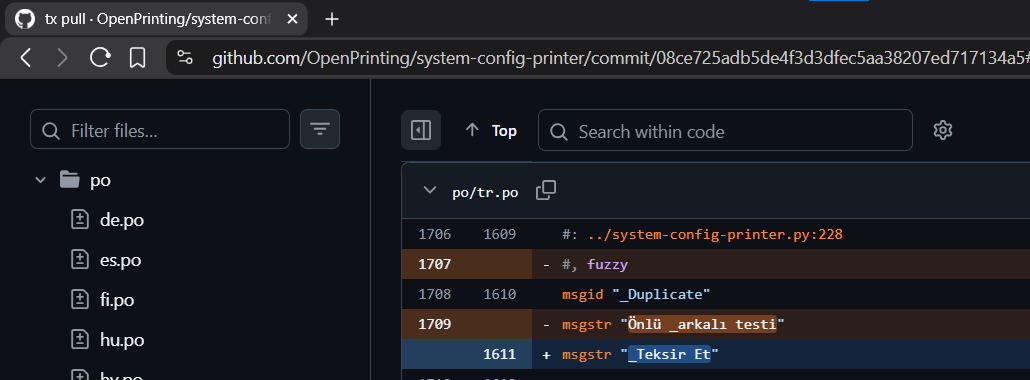Click '../system-config-printer.py:228' comment text
The height and width of the screenshot is (380, 1030).
click(x=715, y=234)
